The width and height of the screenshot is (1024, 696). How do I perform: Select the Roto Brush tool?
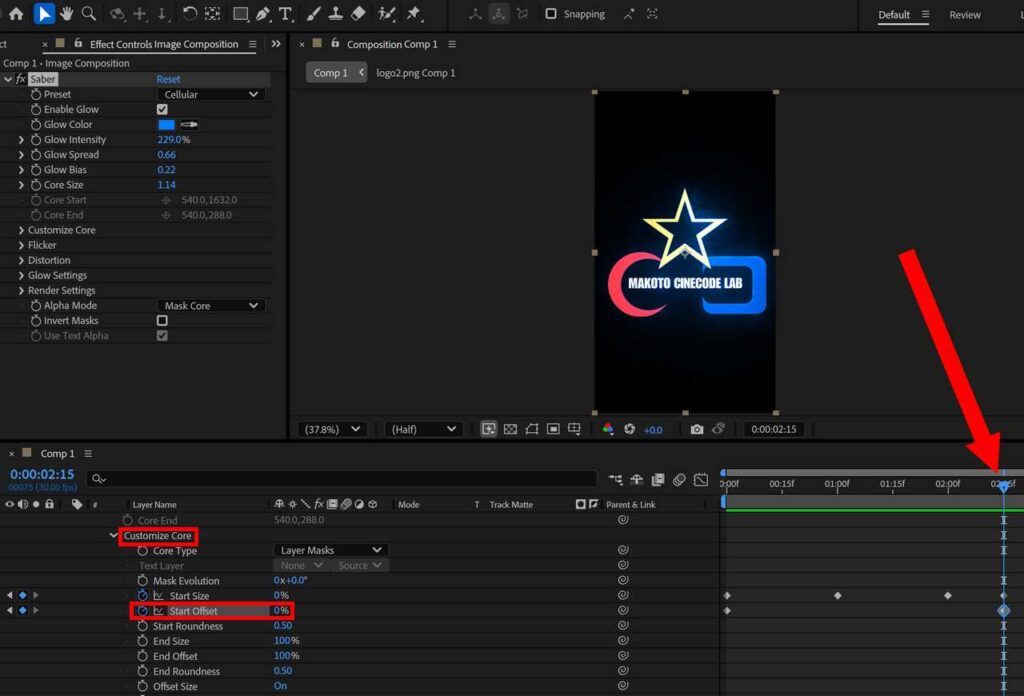[387, 14]
